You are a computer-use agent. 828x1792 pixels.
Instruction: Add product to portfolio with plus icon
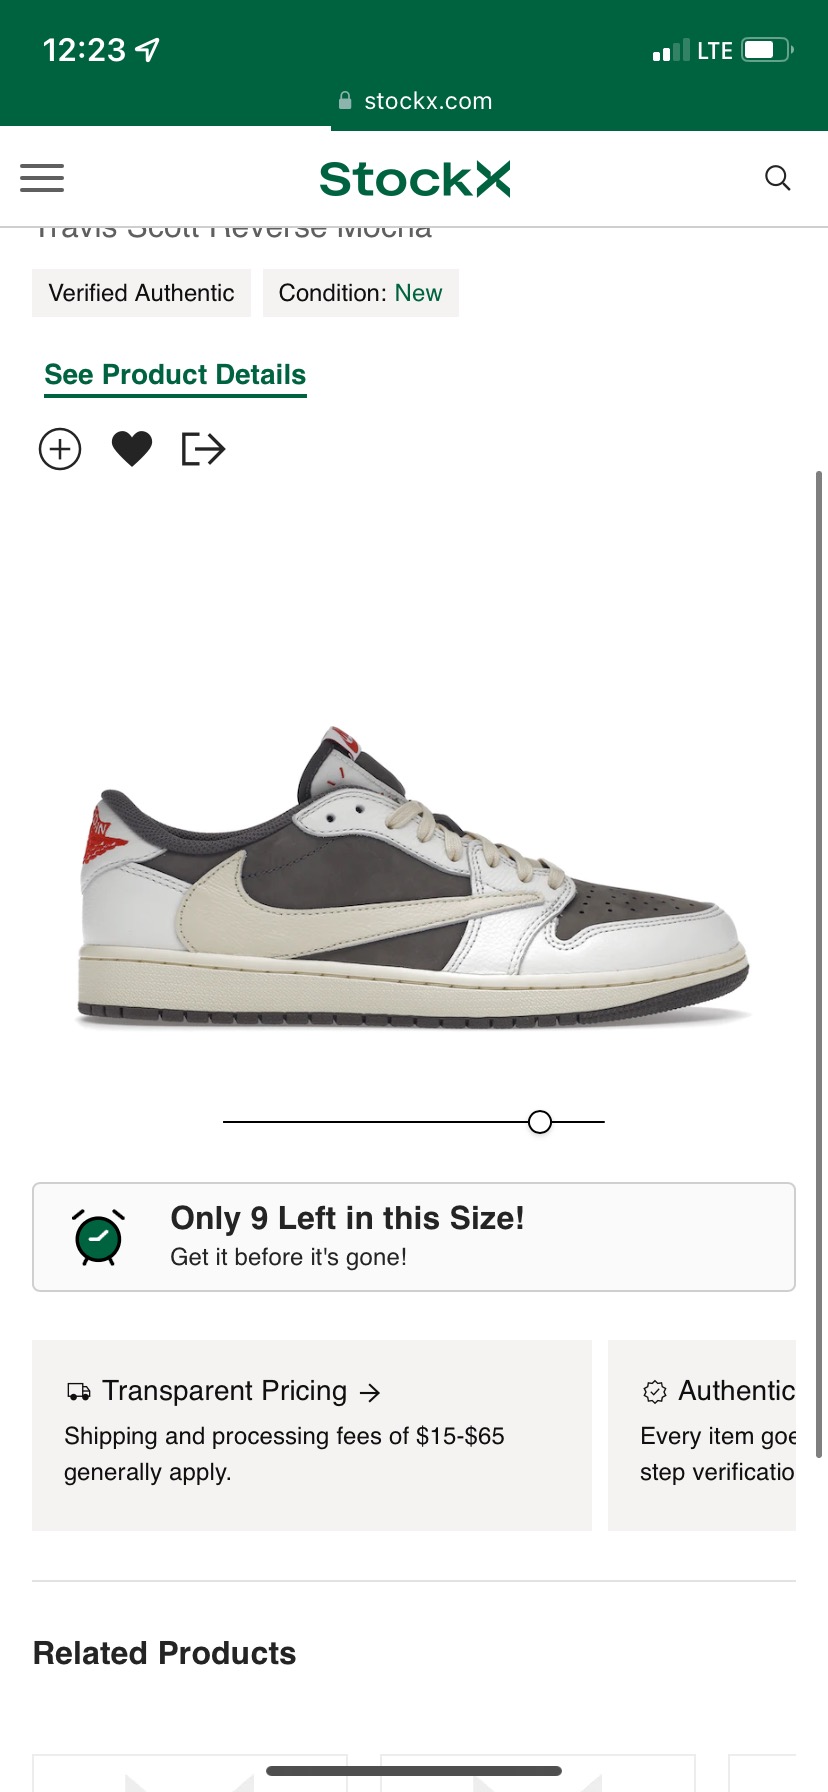(60, 449)
